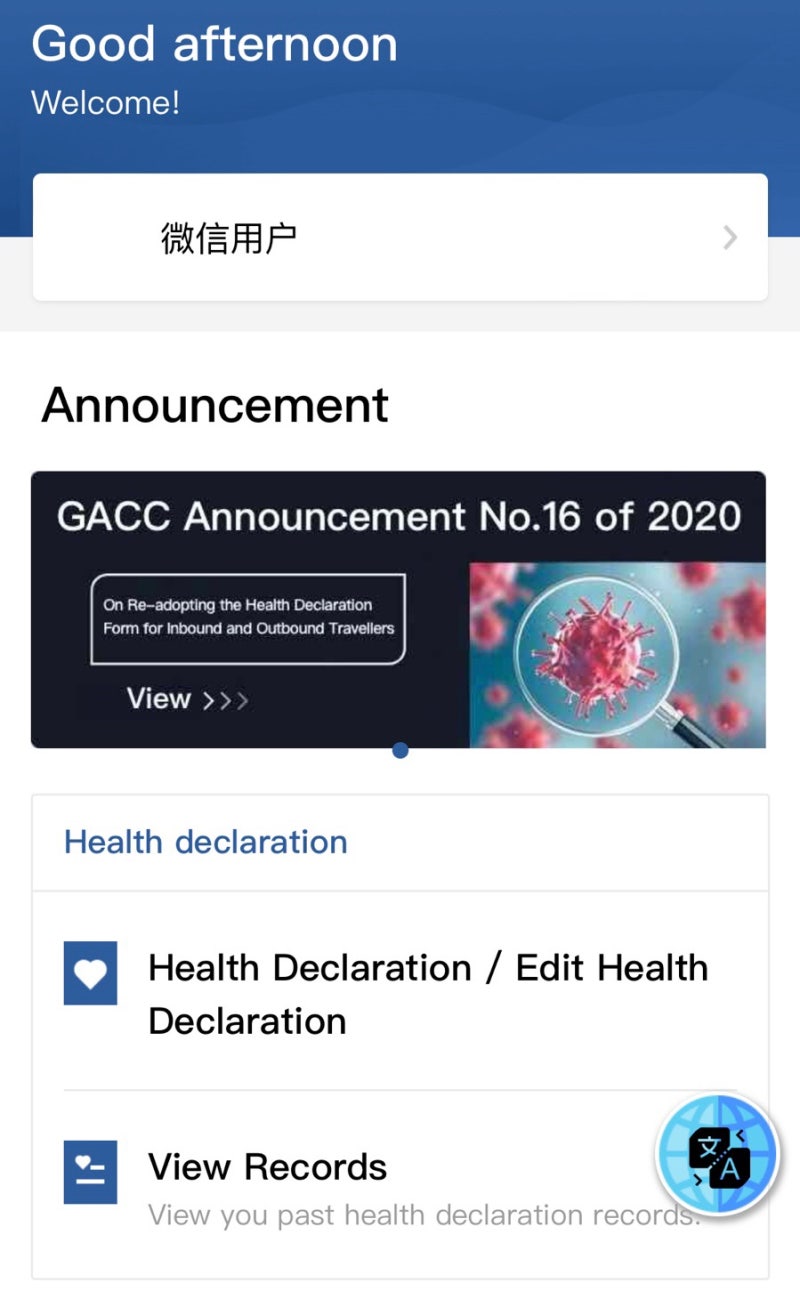Image resolution: width=800 pixels, height=1299 pixels.
Task: Tap the Health declaration section header
Action: click(205, 842)
